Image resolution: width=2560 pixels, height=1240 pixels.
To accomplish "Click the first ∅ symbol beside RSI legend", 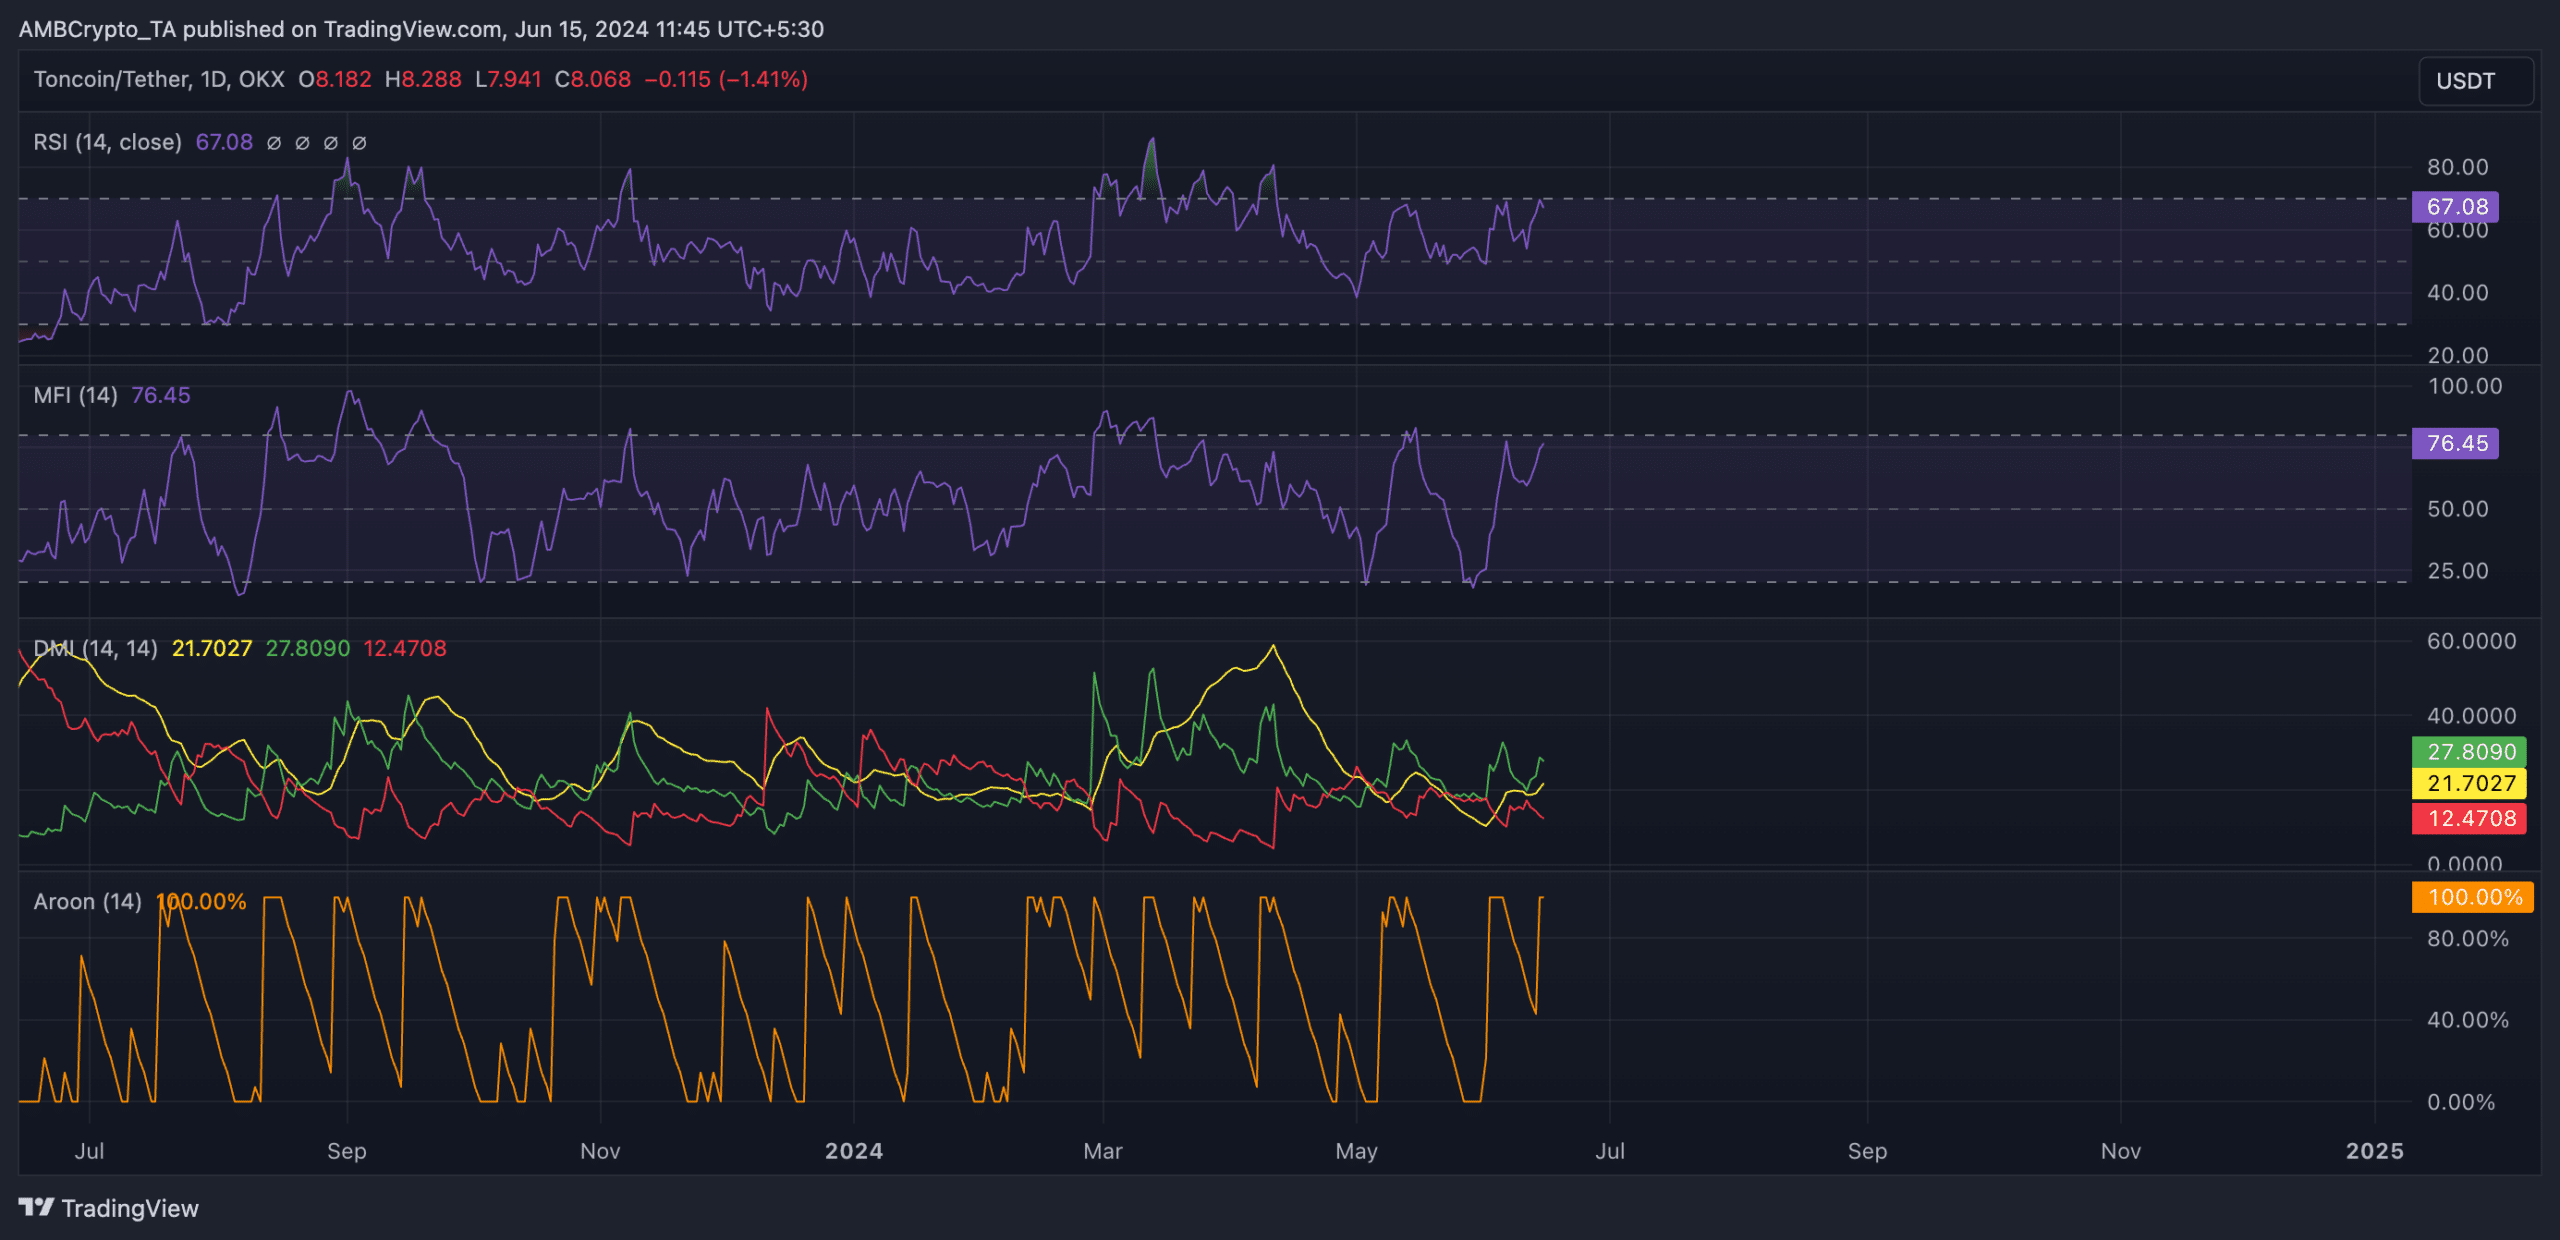I will tap(273, 143).
